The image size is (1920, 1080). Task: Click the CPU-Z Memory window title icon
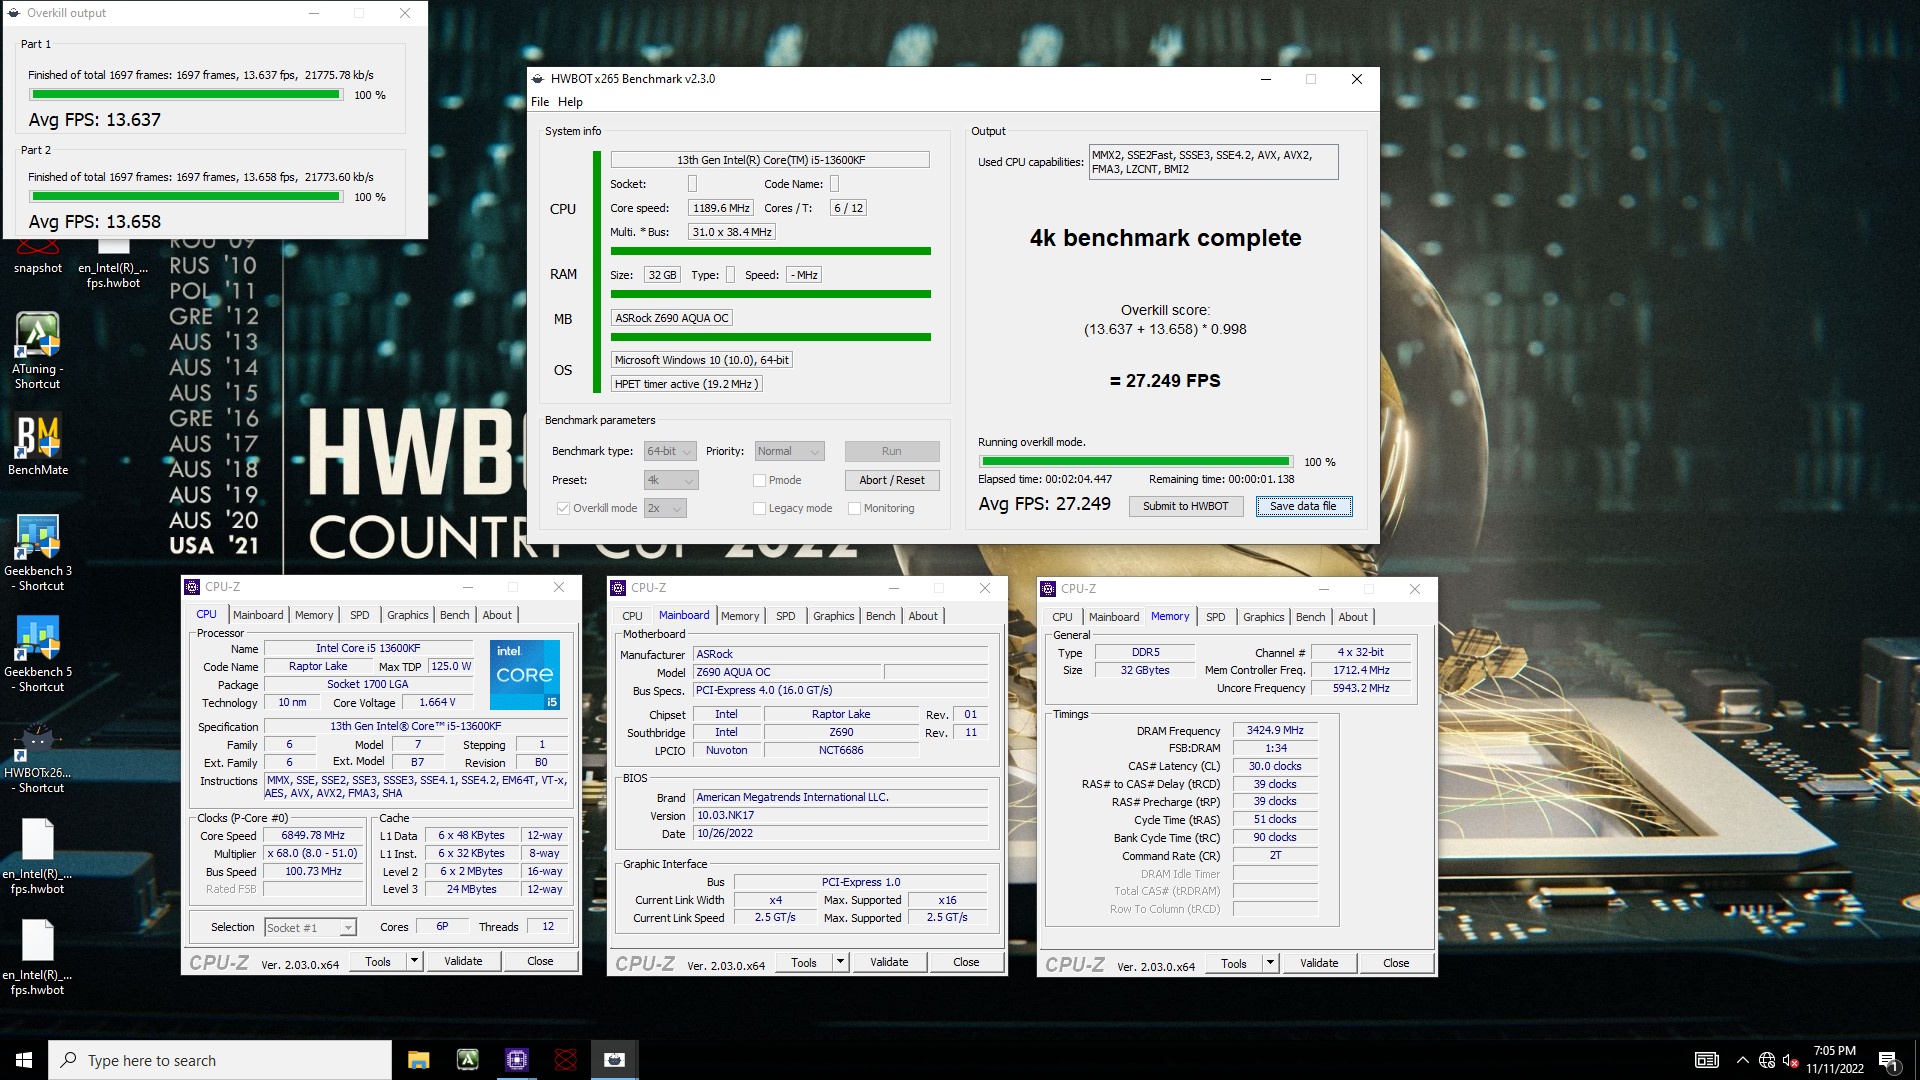coord(1048,589)
